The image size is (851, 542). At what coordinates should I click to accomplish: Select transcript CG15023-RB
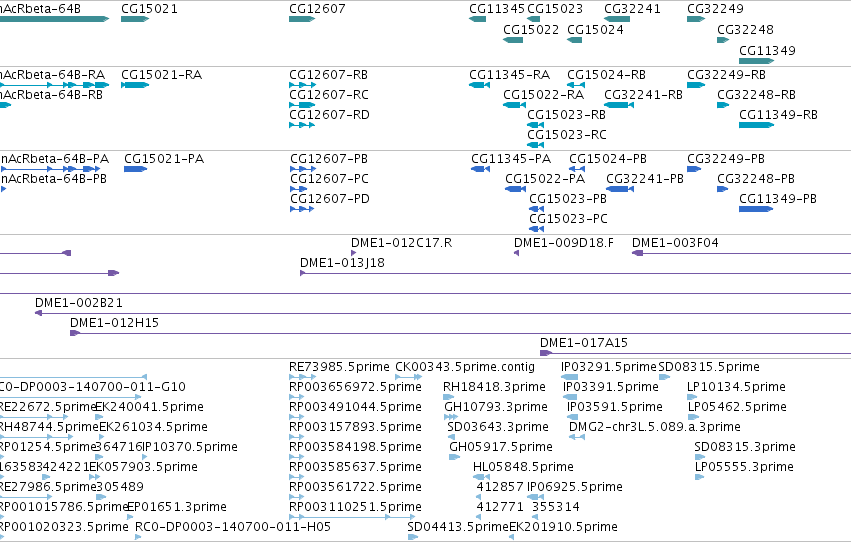coord(536,125)
